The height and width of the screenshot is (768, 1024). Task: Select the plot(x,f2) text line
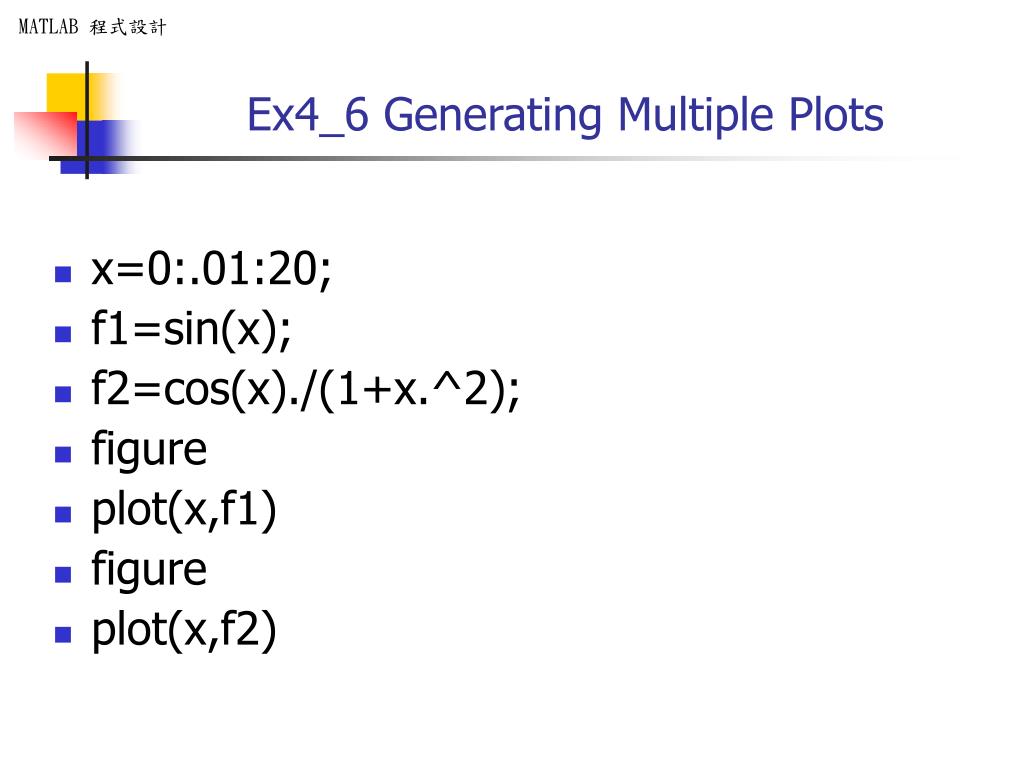[x=184, y=630]
